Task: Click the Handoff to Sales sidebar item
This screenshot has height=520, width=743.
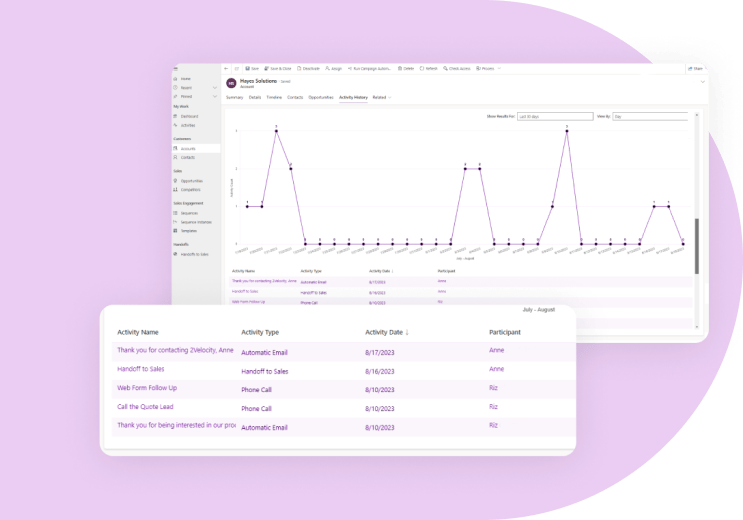Action: click(x=194, y=254)
